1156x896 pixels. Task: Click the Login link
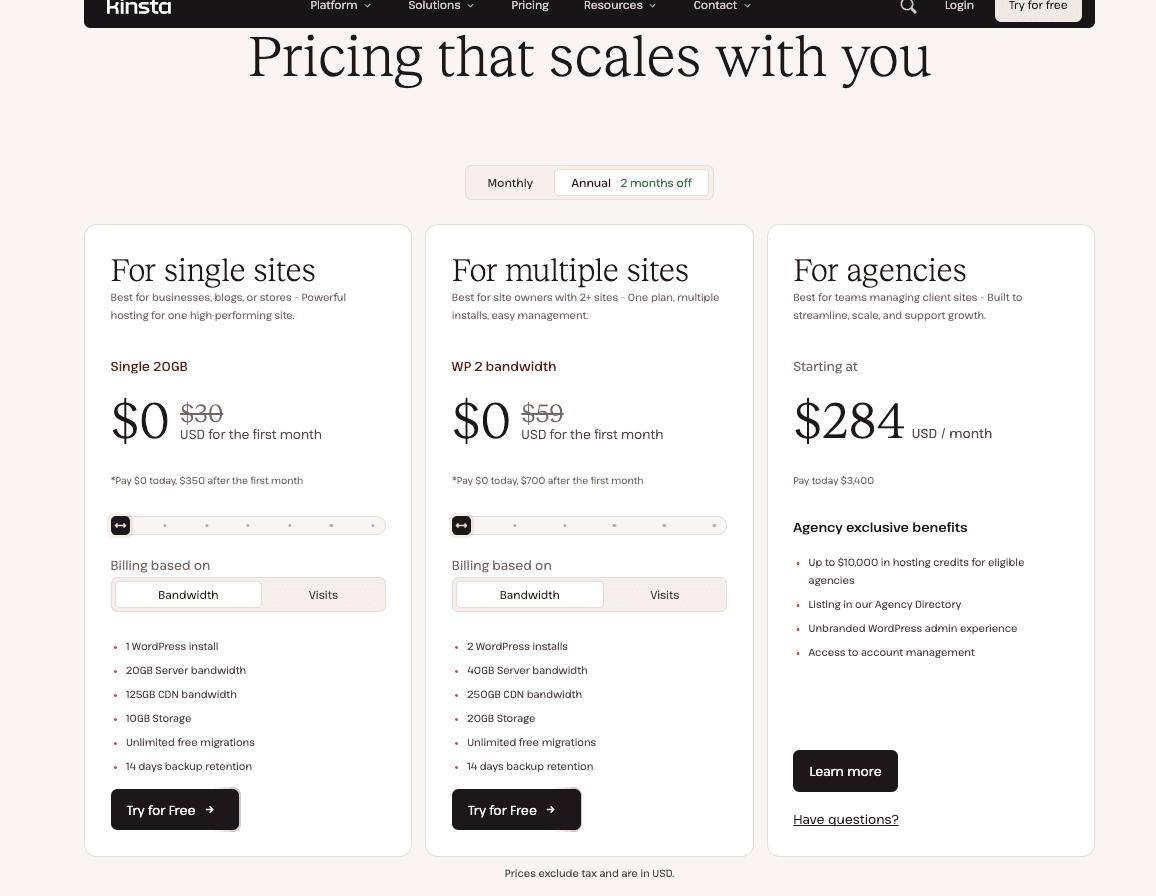(959, 6)
